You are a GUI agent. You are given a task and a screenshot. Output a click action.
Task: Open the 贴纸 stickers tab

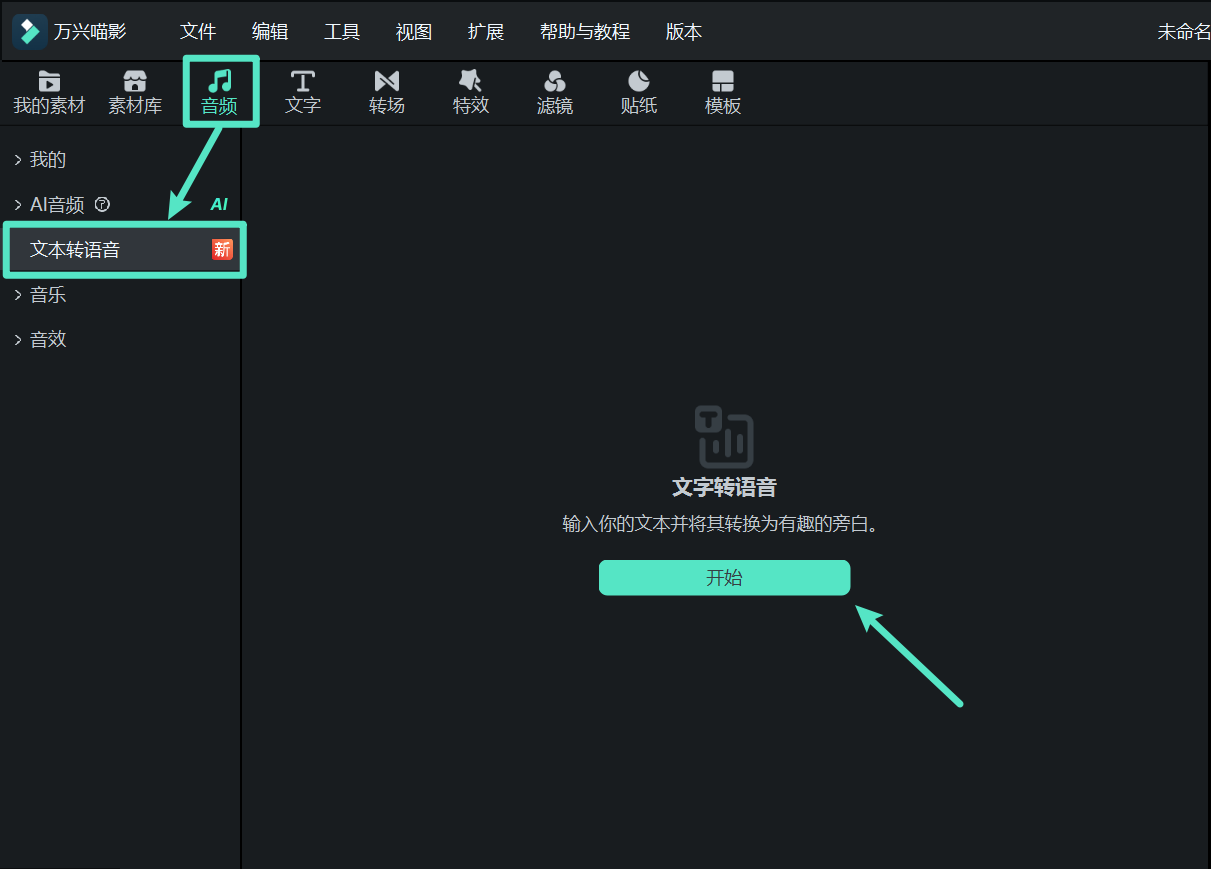pyautogui.click(x=639, y=93)
